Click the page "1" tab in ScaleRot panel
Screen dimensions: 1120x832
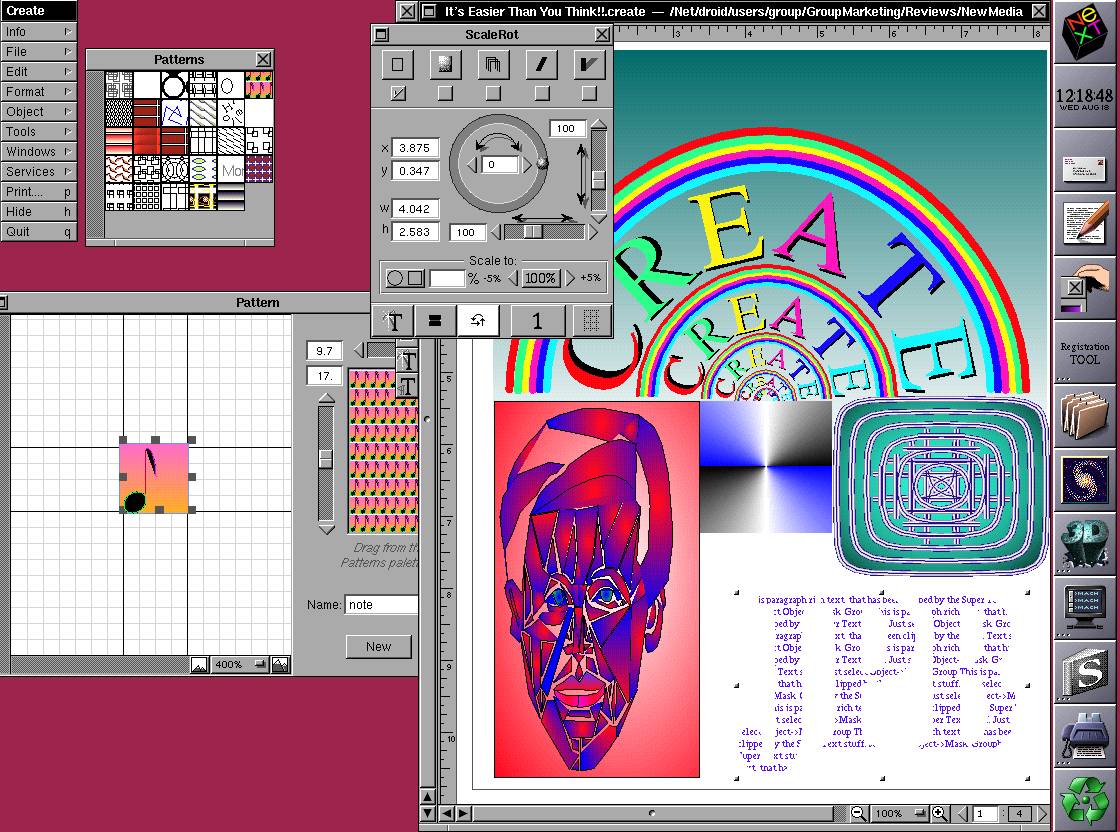[x=536, y=321]
